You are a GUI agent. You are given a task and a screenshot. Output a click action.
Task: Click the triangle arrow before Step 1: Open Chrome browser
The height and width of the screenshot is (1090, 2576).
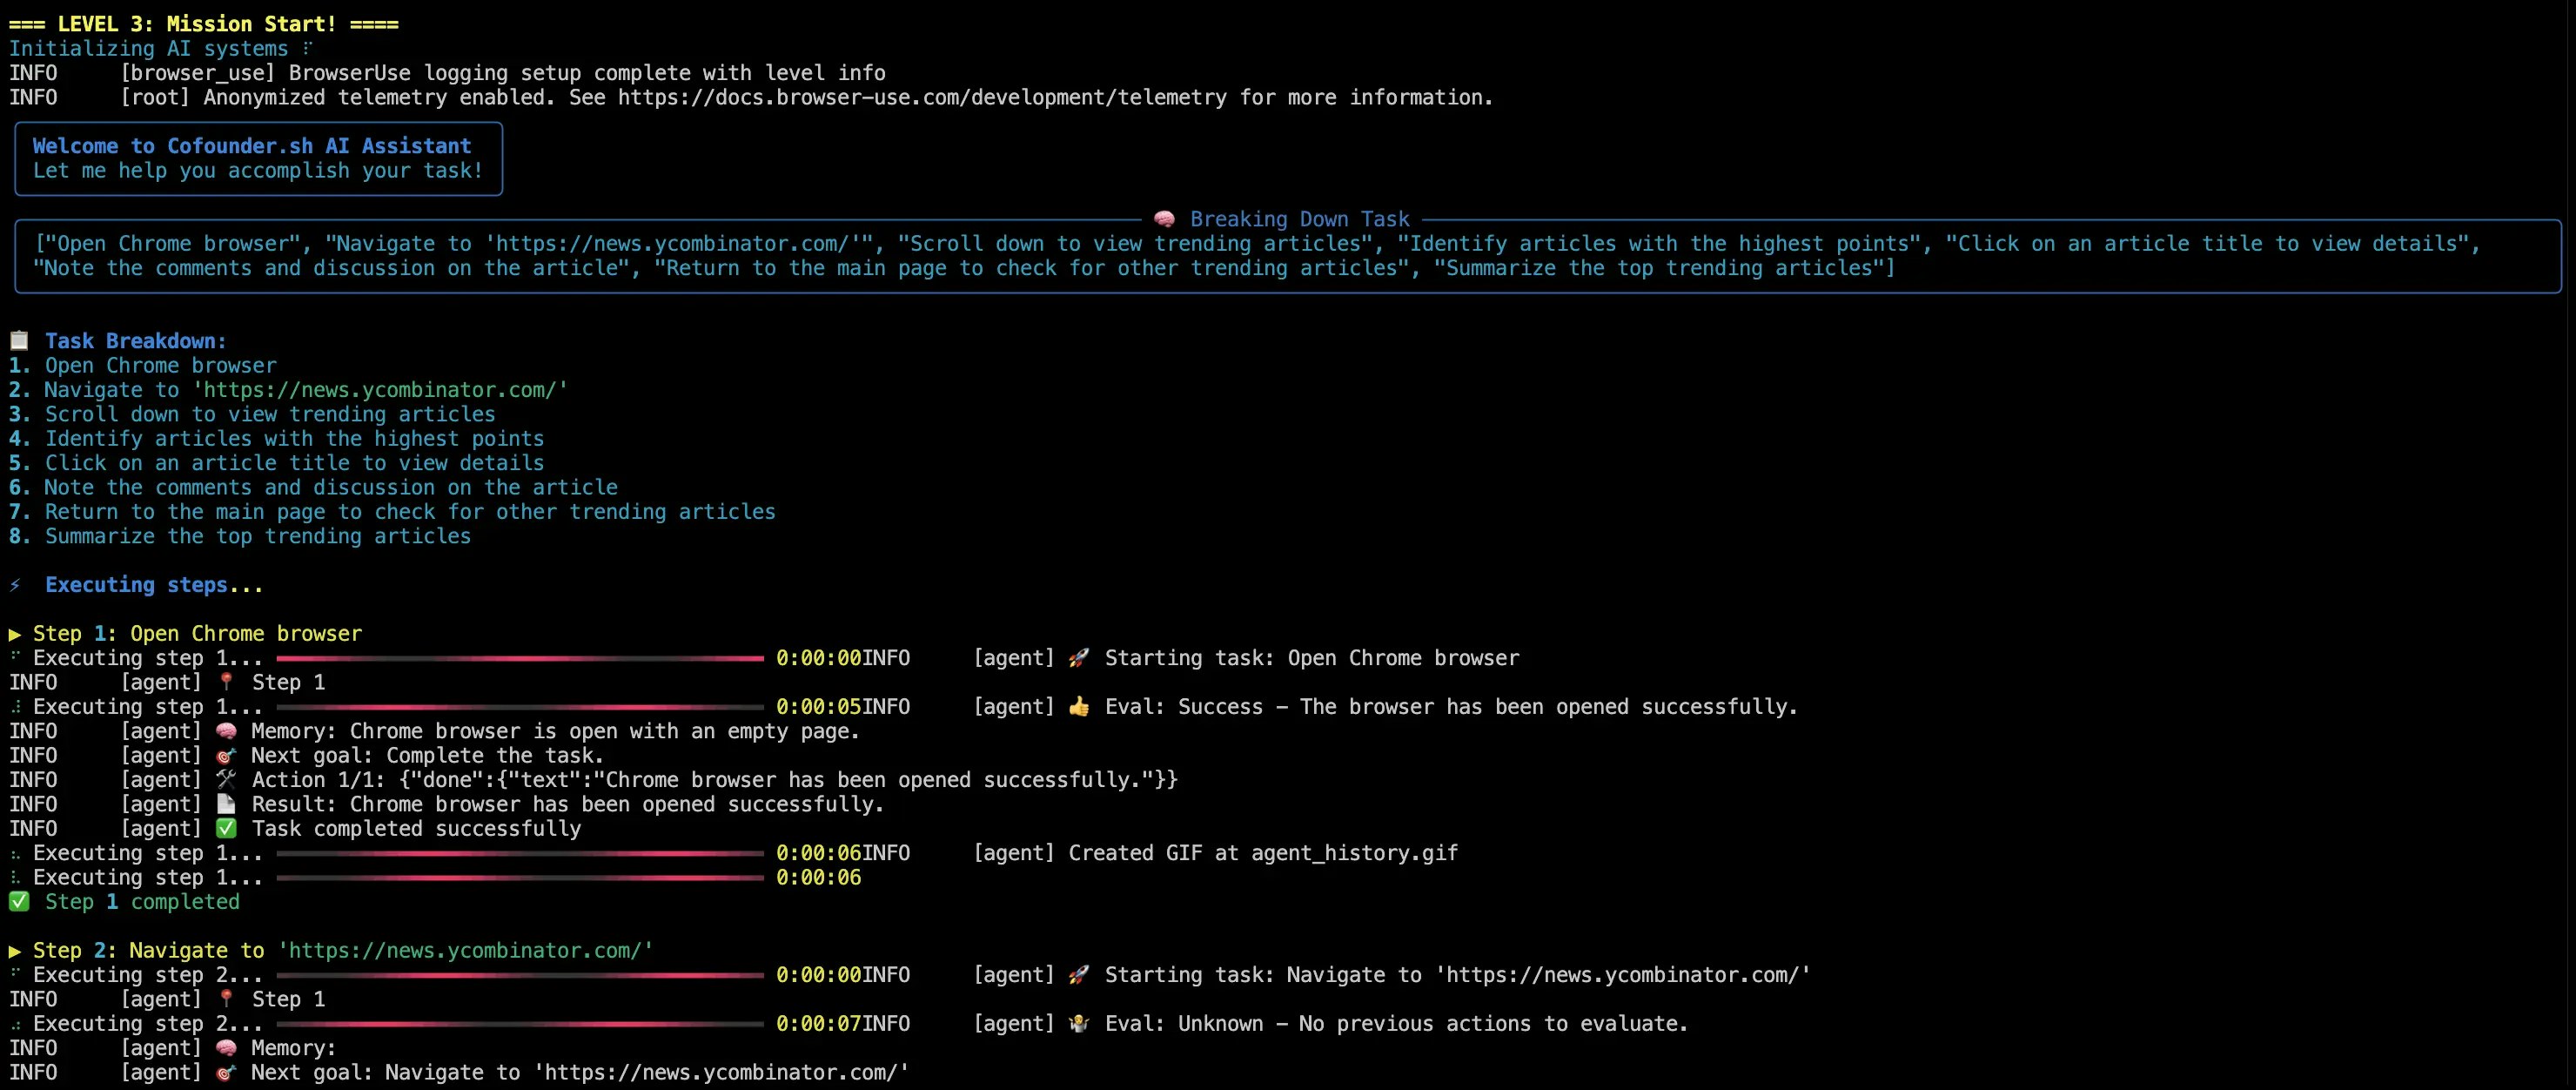[15, 634]
